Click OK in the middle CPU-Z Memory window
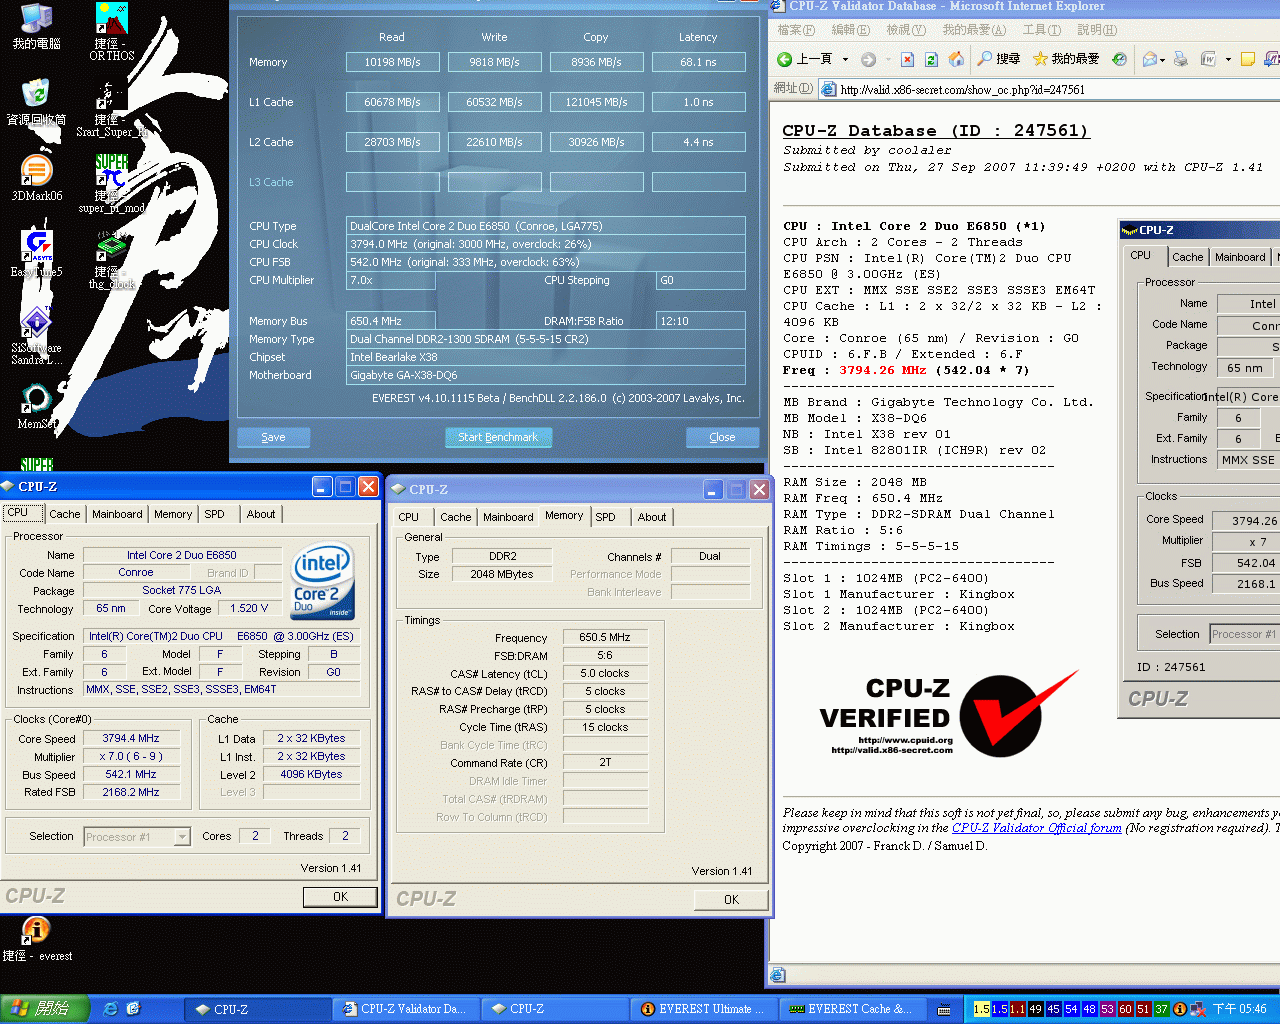Viewport: 1280px width, 1024px height. [x=731, y=900]
